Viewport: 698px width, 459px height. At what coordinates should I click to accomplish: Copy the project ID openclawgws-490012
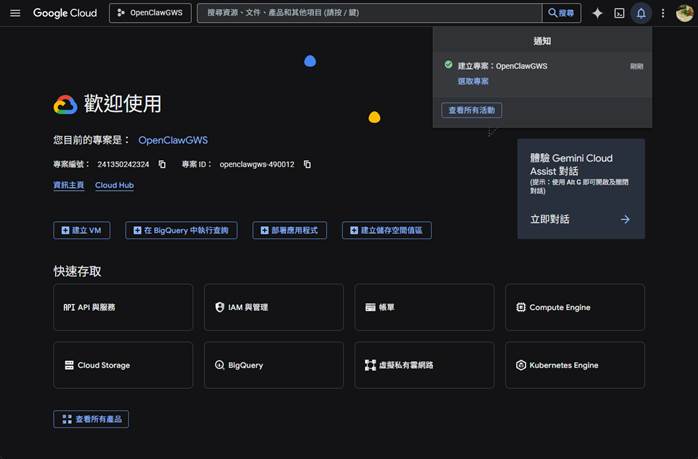point(307,164)
